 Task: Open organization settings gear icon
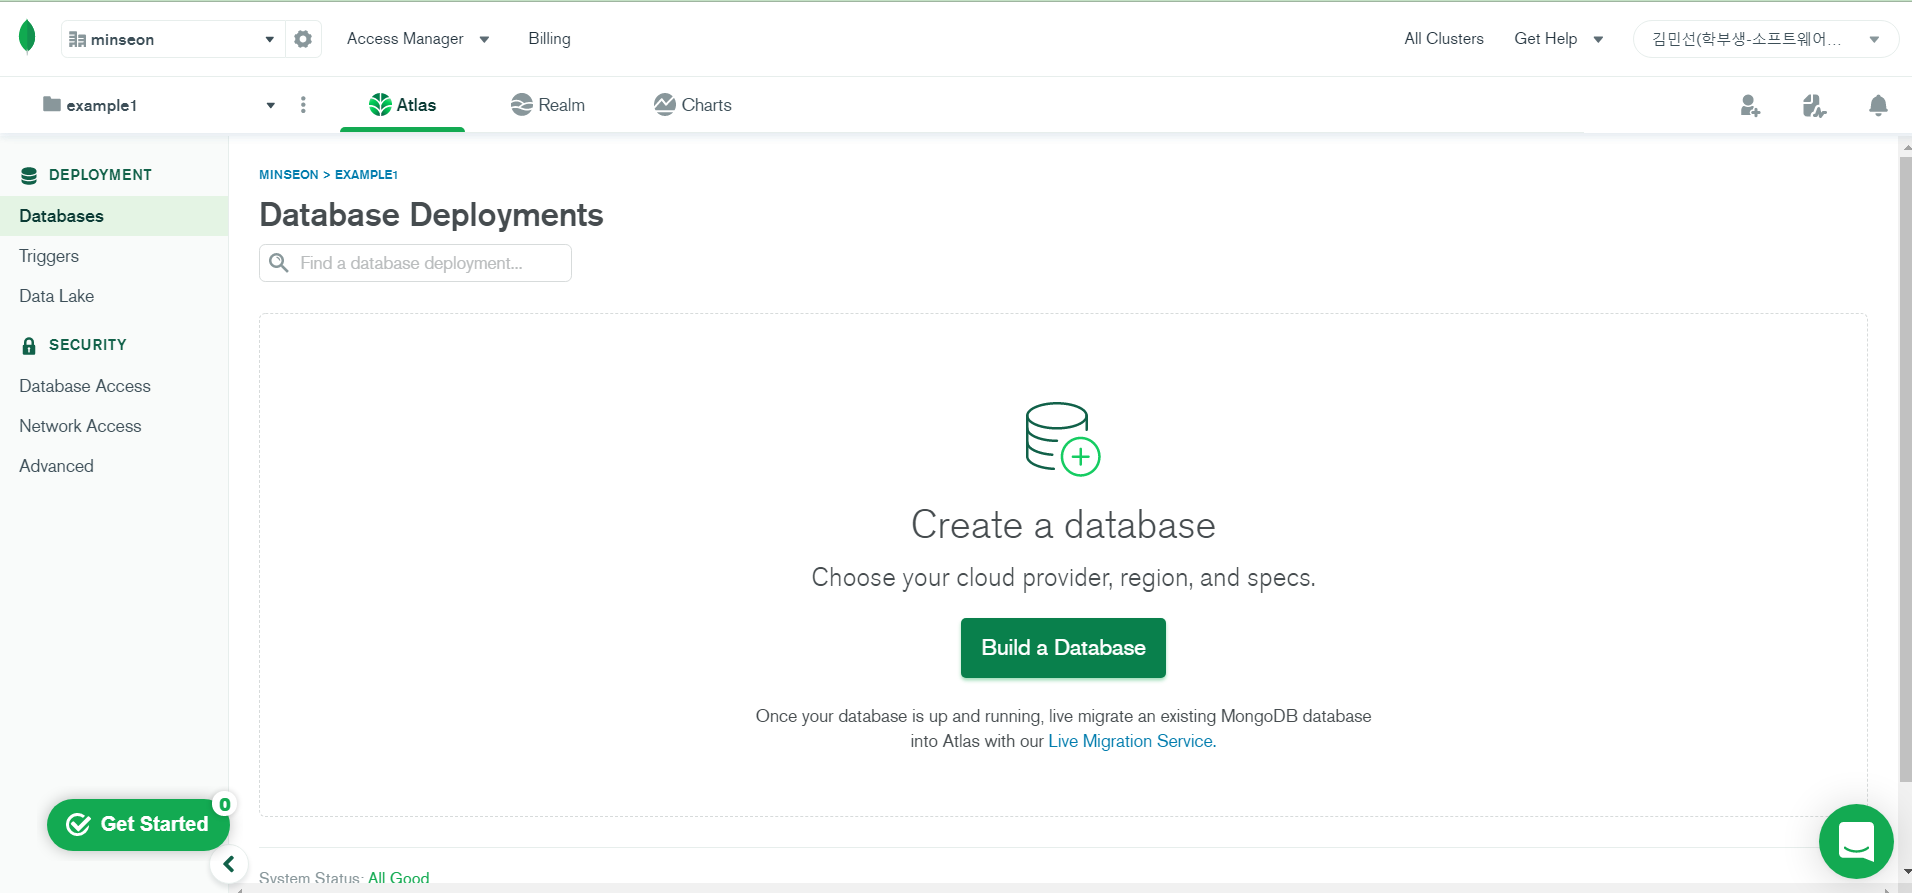[x=303, y=39]
